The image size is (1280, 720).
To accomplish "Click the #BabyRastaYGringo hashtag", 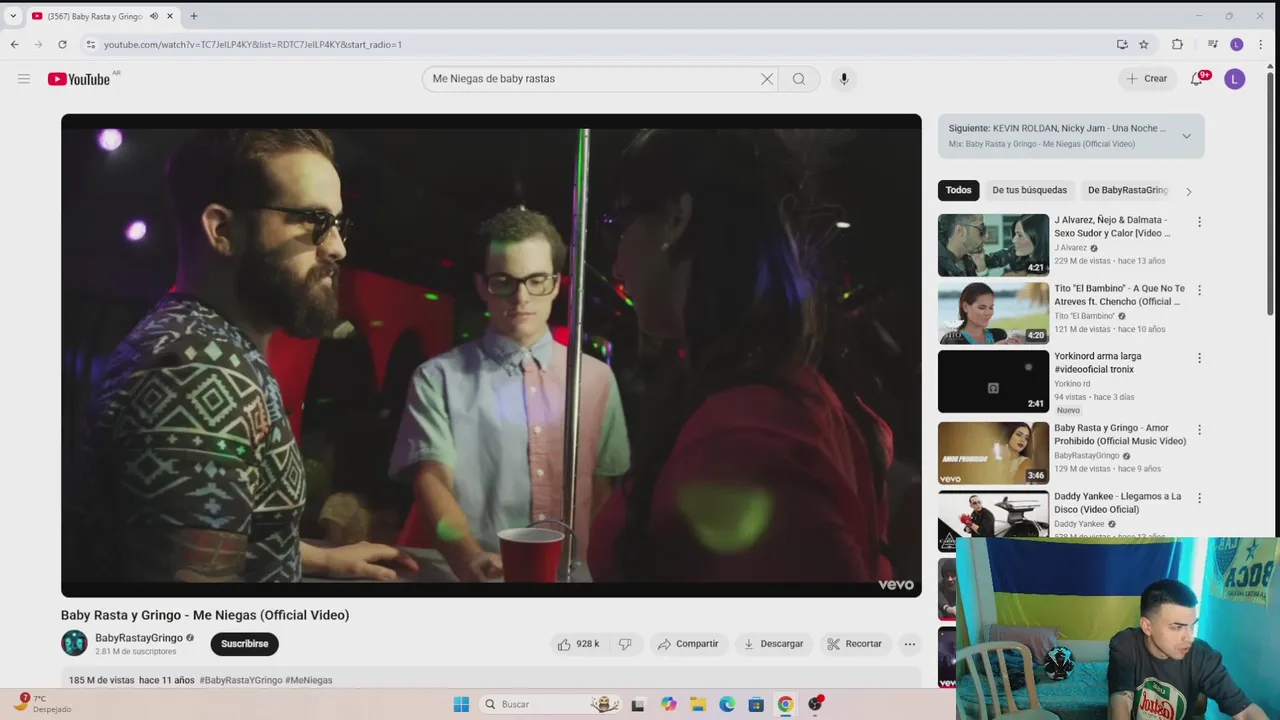I will point(241,680).
